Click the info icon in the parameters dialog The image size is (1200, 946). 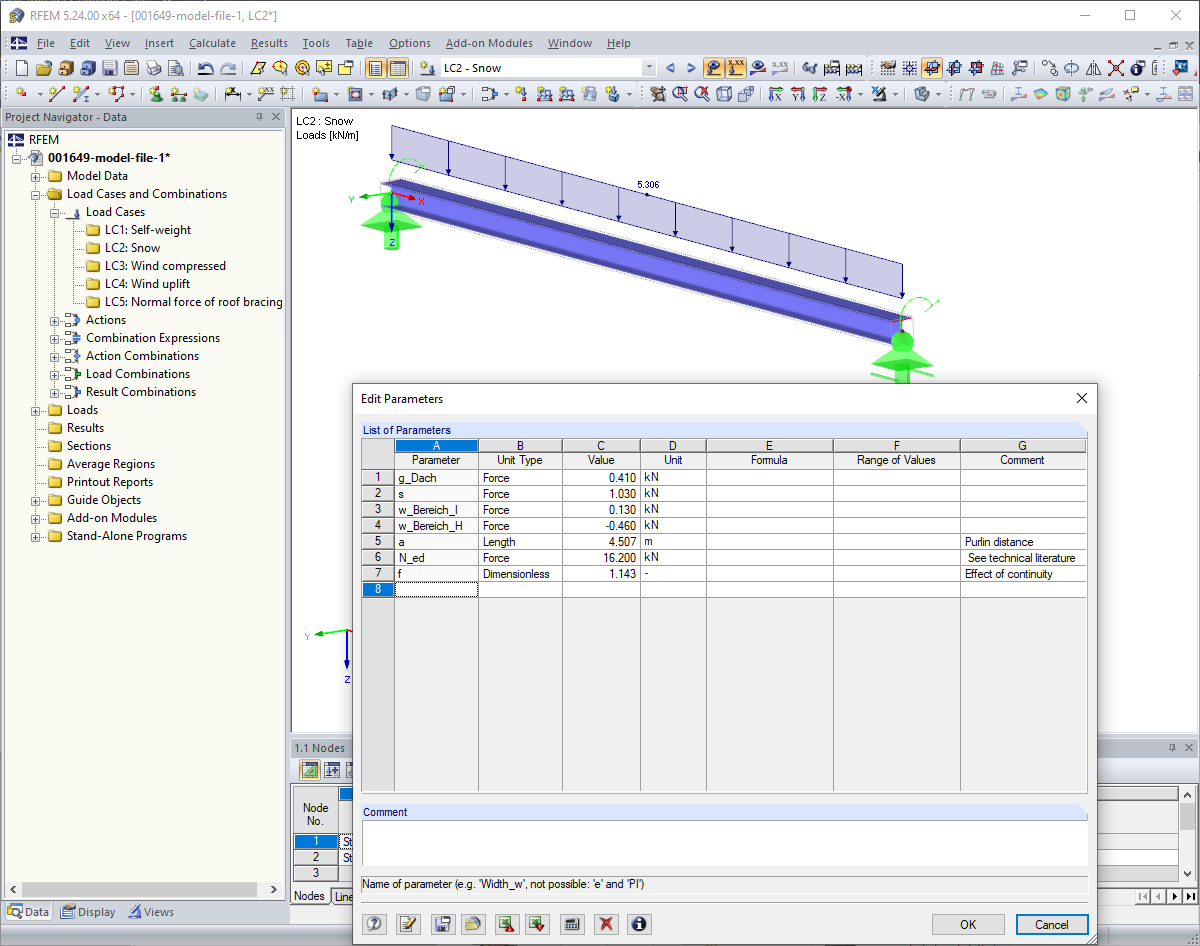pos(638,924)
